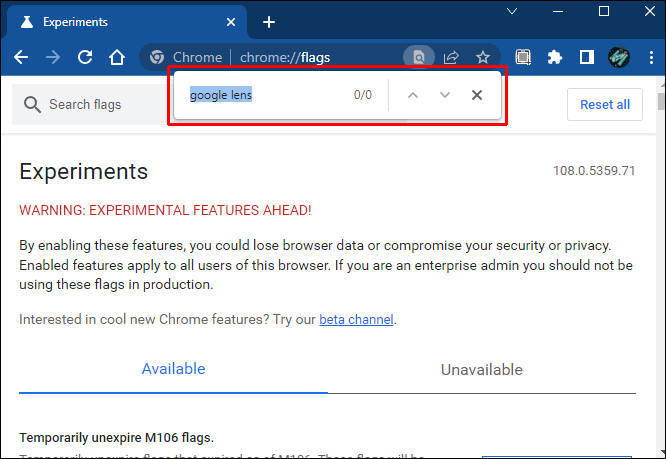Open the home page
666x459 pixels.
pos(117,57)
